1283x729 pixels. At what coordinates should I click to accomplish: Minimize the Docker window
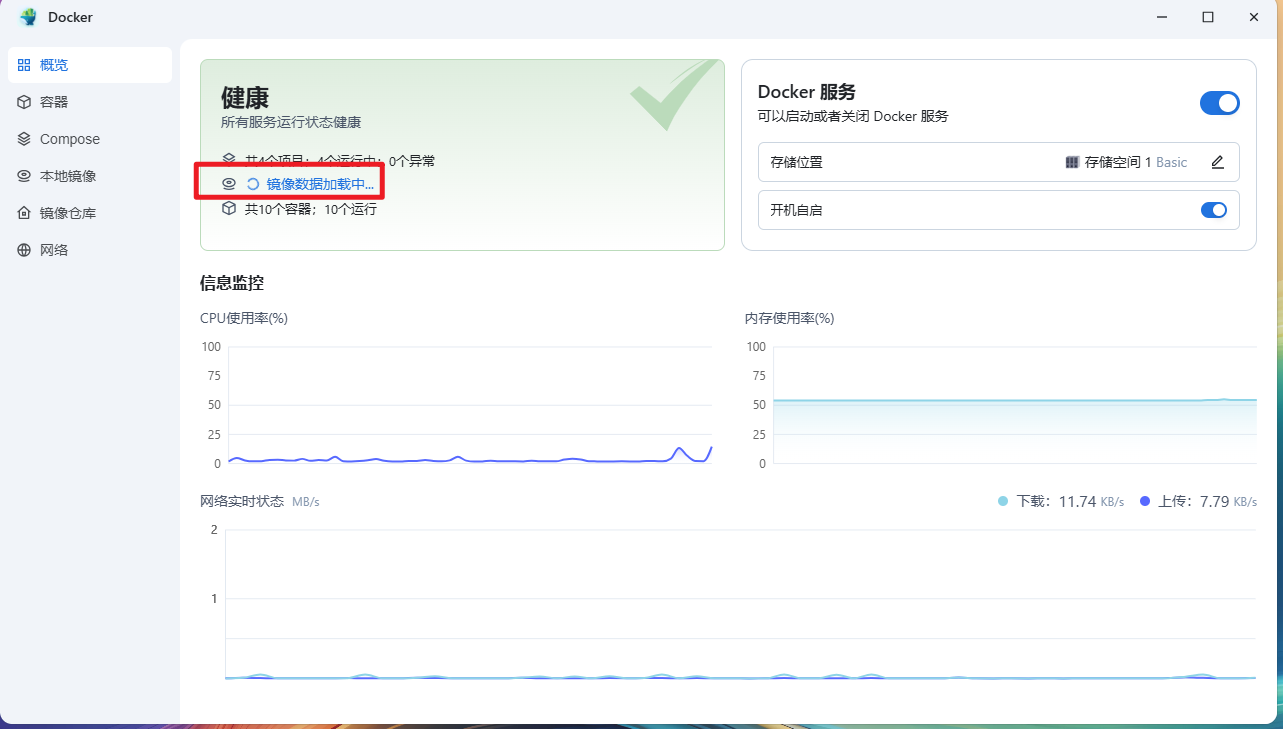pyautogui.click(x=1162, y=17)
